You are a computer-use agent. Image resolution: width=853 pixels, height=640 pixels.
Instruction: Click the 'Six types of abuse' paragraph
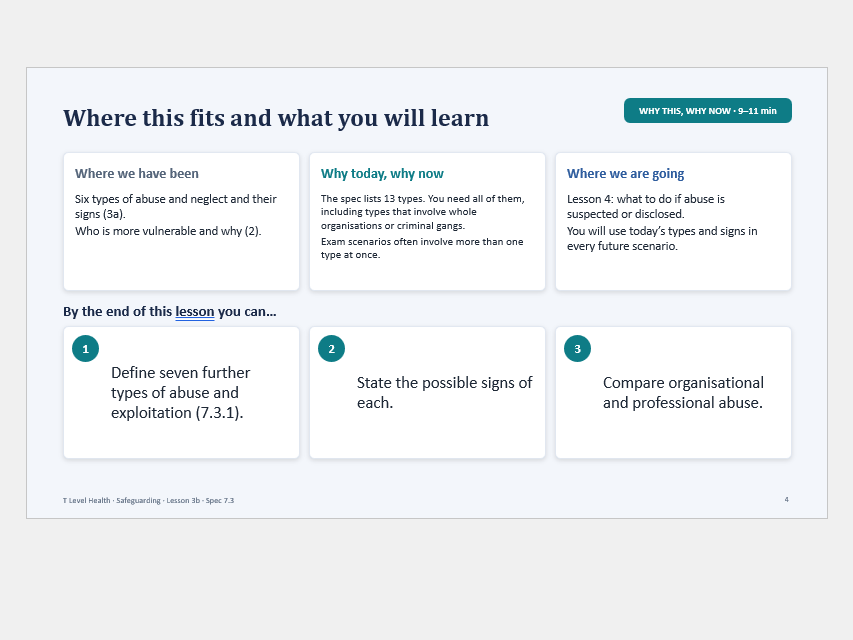pyautogui.click(x=176, y=206)
